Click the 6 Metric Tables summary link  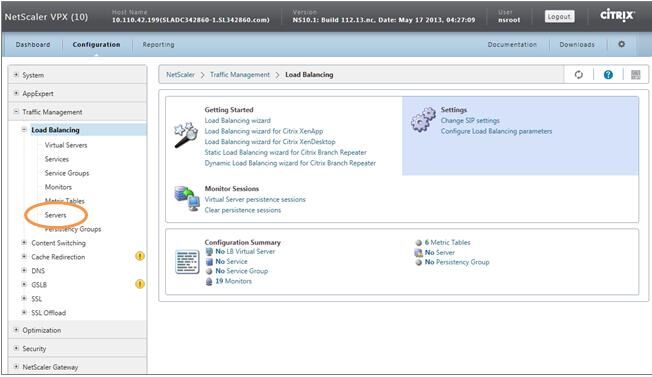coord(447,242)
